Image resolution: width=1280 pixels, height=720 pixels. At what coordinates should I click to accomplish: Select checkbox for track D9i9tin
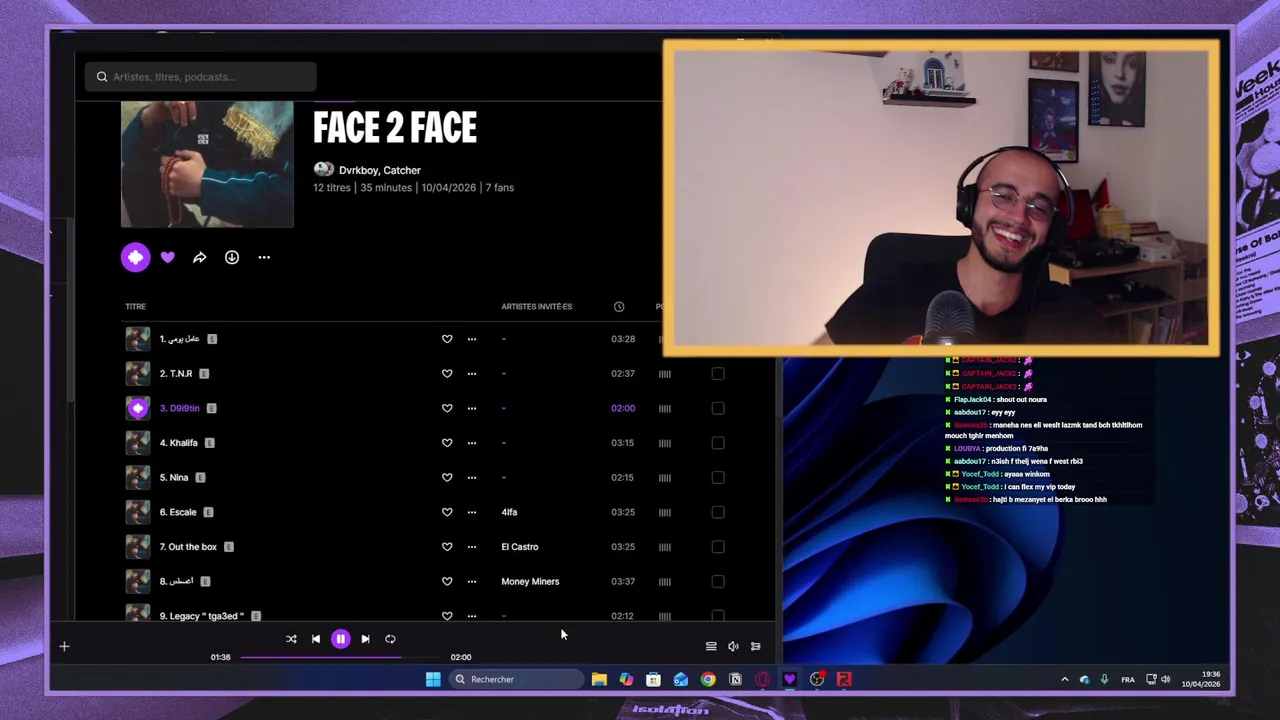[718, 408]
